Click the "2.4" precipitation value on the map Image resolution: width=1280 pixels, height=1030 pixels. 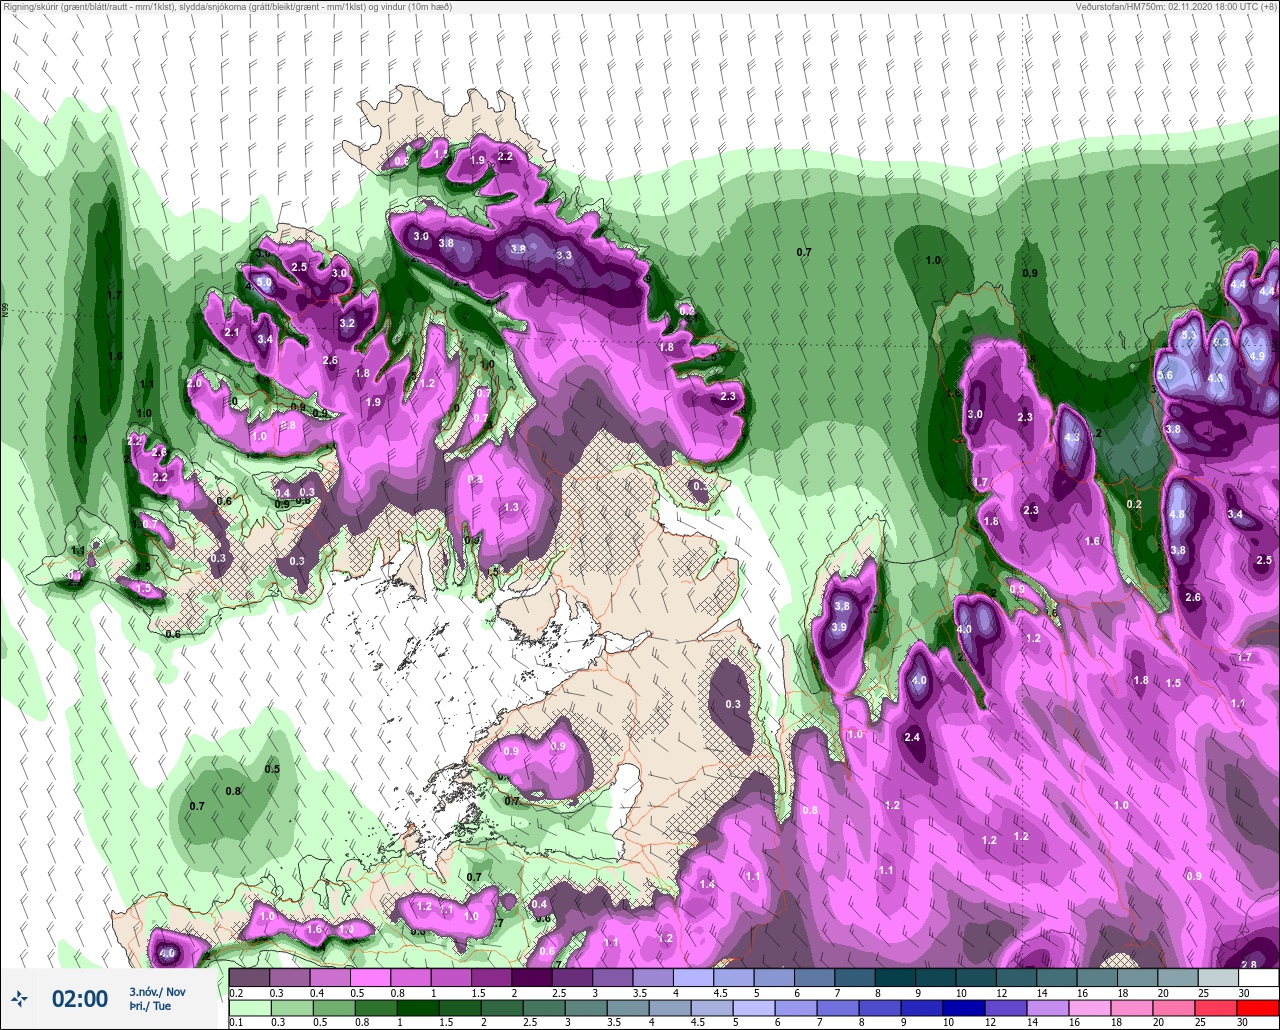pos(912,737)
